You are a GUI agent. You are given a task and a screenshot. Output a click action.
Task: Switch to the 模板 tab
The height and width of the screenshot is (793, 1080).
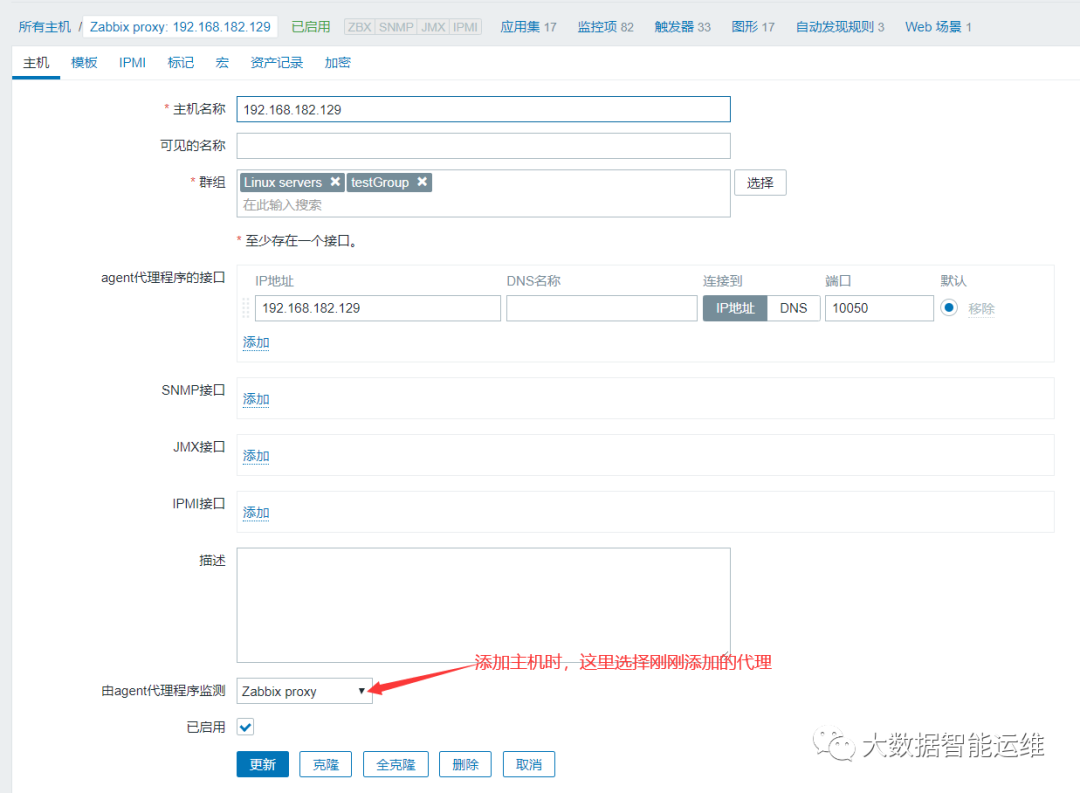coord(84,63)
